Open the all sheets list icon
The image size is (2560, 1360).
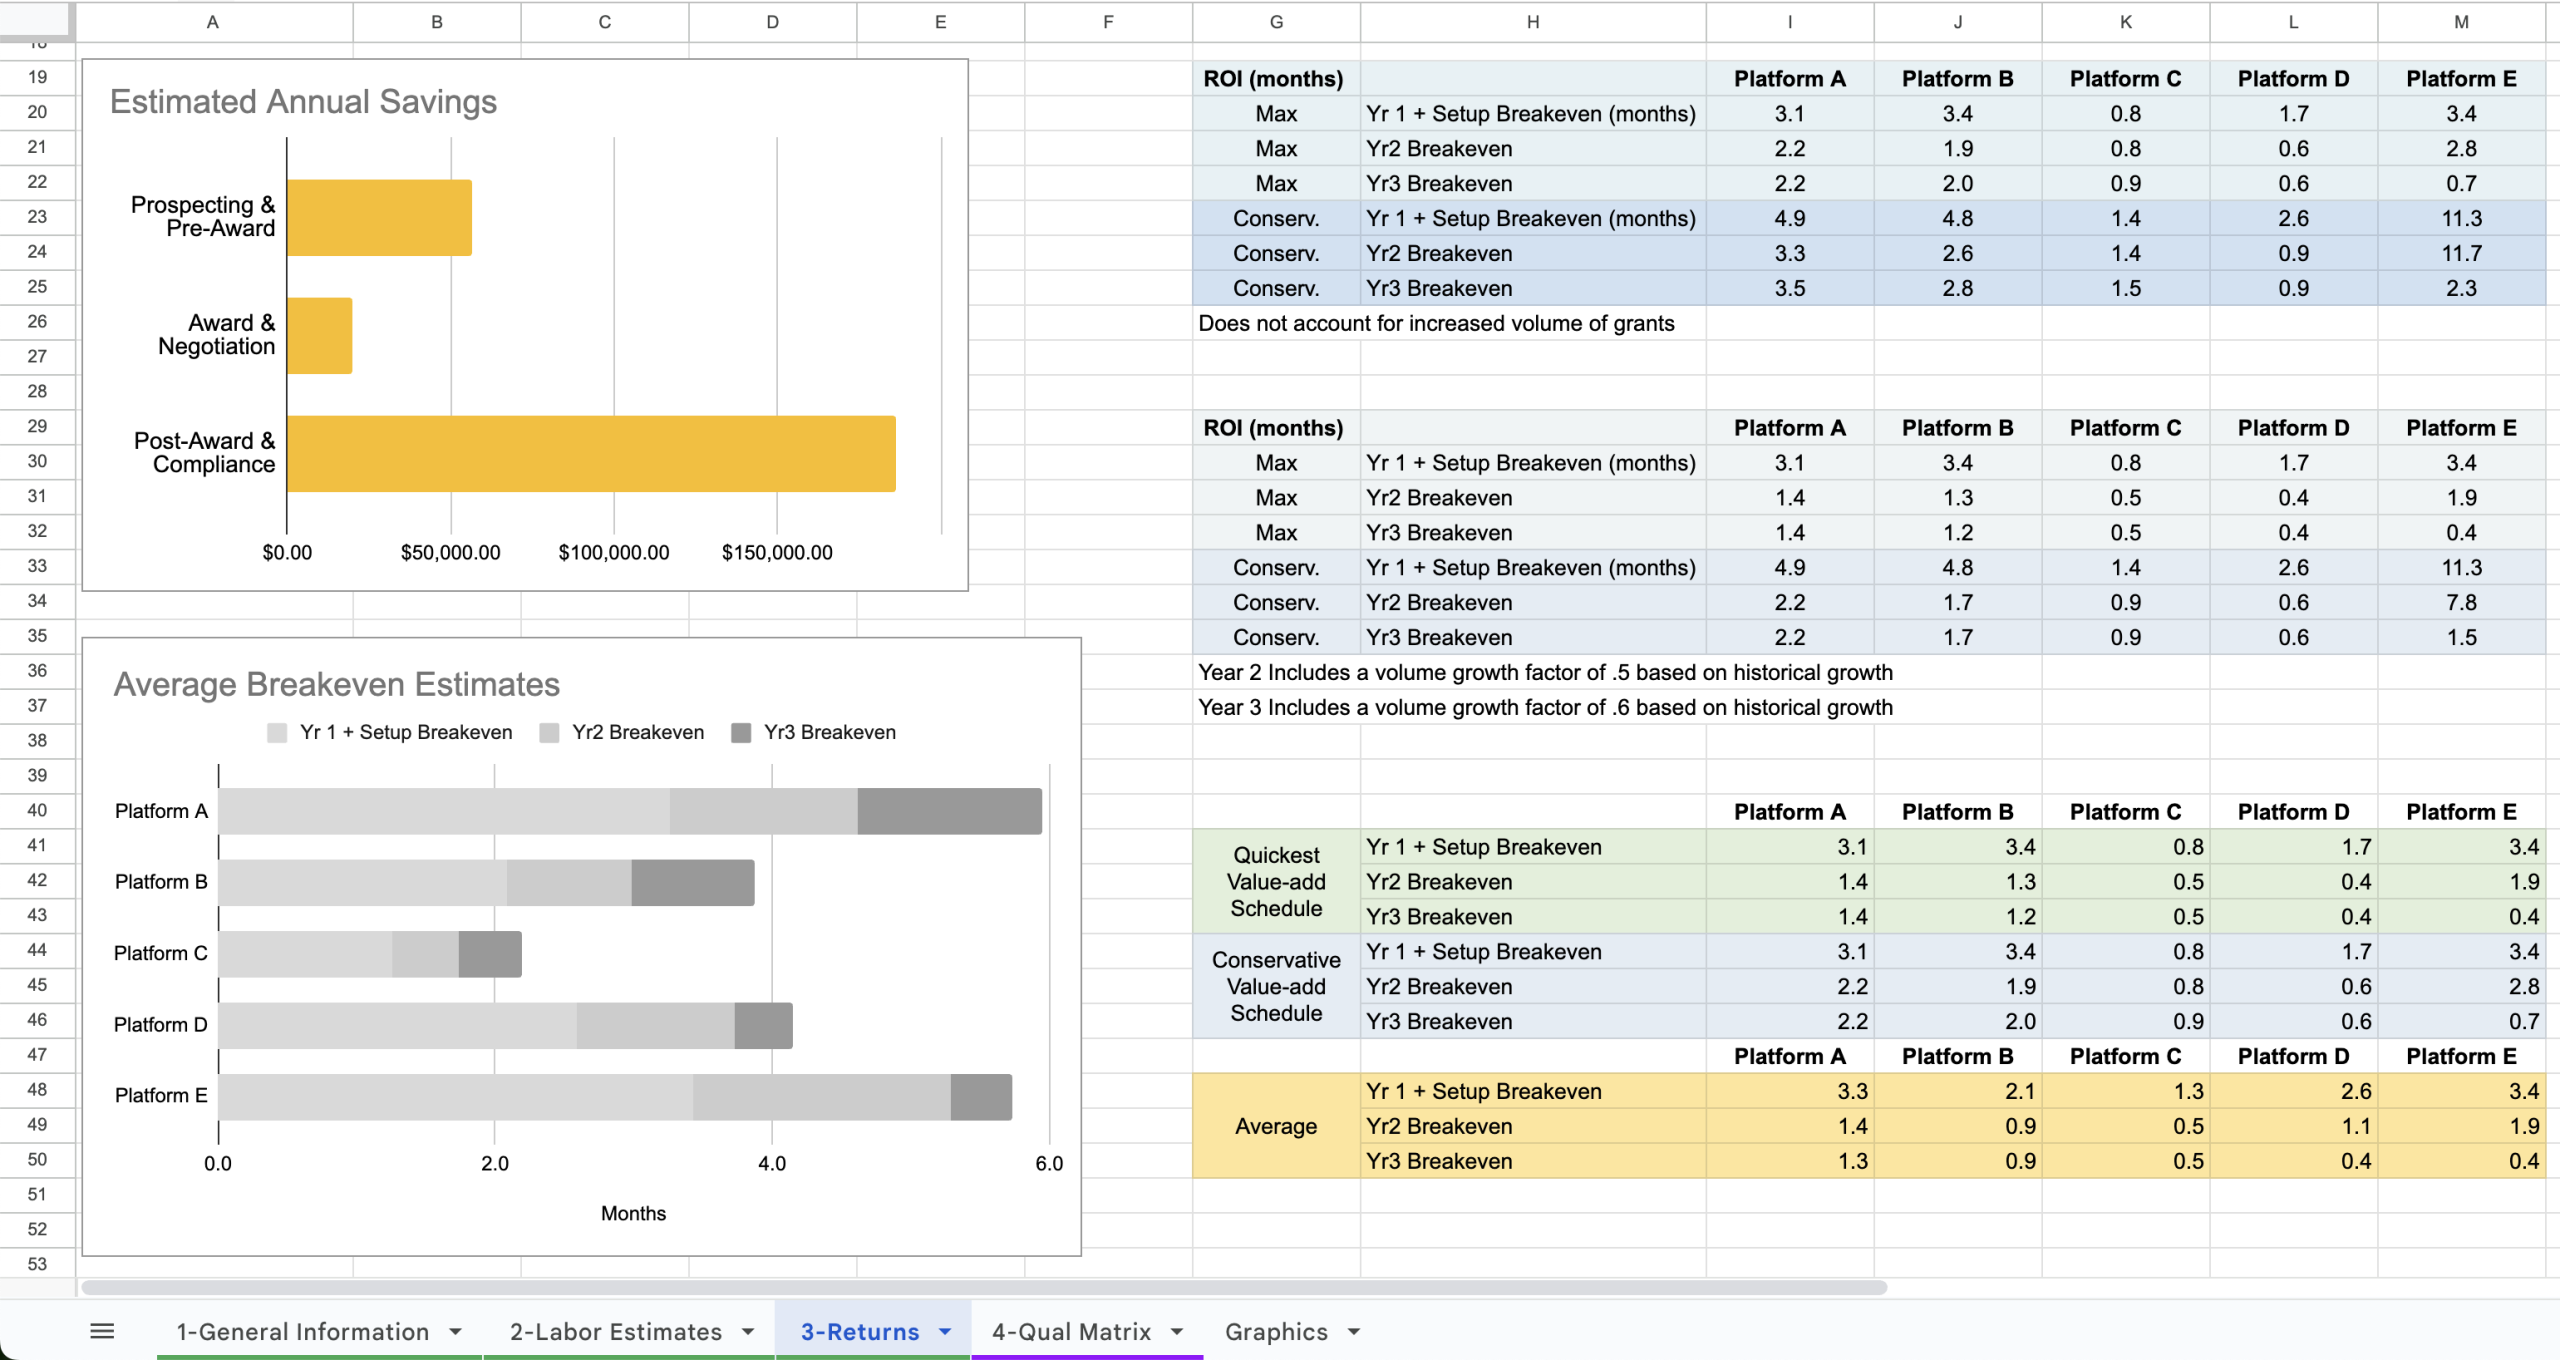click(102, 1331)
